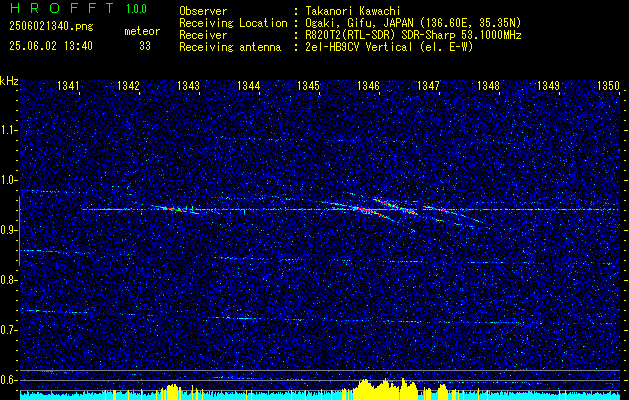Click the Receiving Location label

(x=233, y=23)
